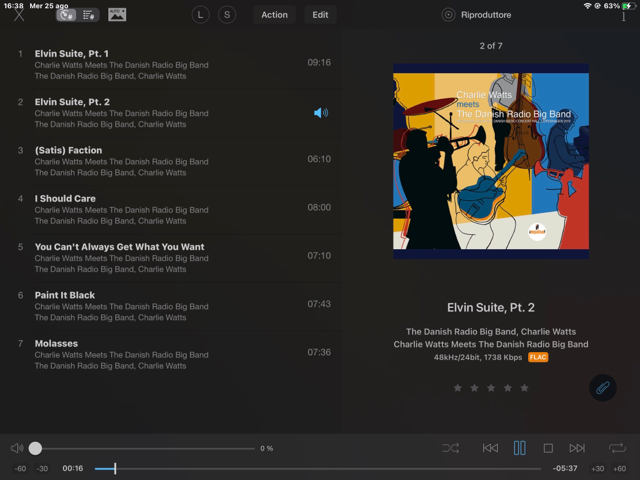Play track Elvin Suite, Pt. 1
Viewport: 640px width, 480px height.
point(171,64)
